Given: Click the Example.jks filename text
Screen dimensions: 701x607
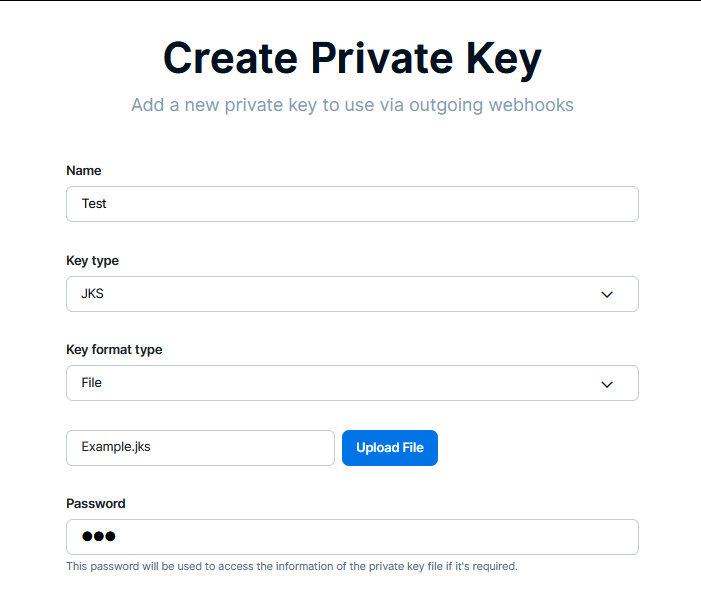Looking at the screenshot, I should point(116,448).
